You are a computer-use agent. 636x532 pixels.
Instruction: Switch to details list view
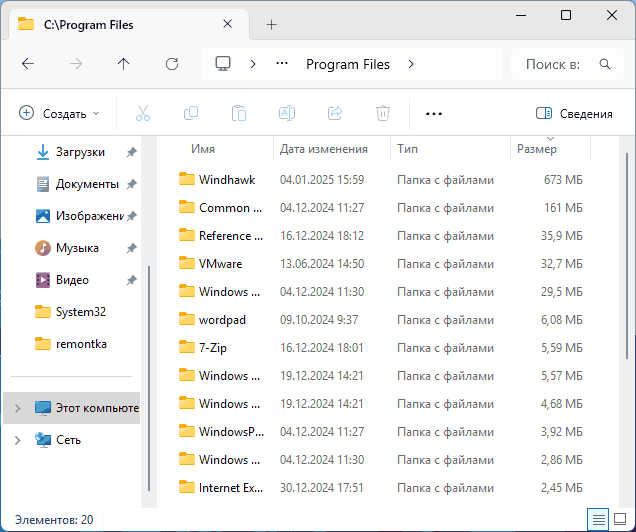[x=598, y=519]
